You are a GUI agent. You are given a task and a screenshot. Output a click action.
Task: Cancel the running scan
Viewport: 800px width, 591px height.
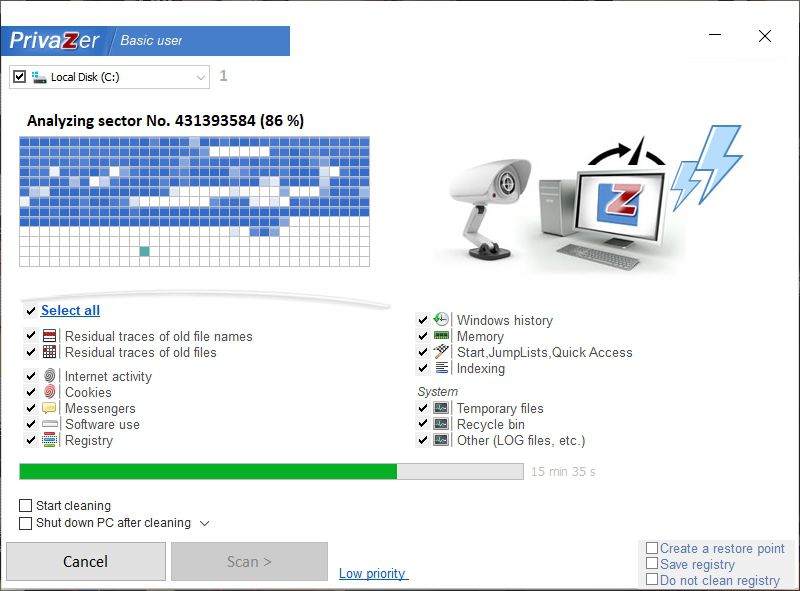click(86, 561)
